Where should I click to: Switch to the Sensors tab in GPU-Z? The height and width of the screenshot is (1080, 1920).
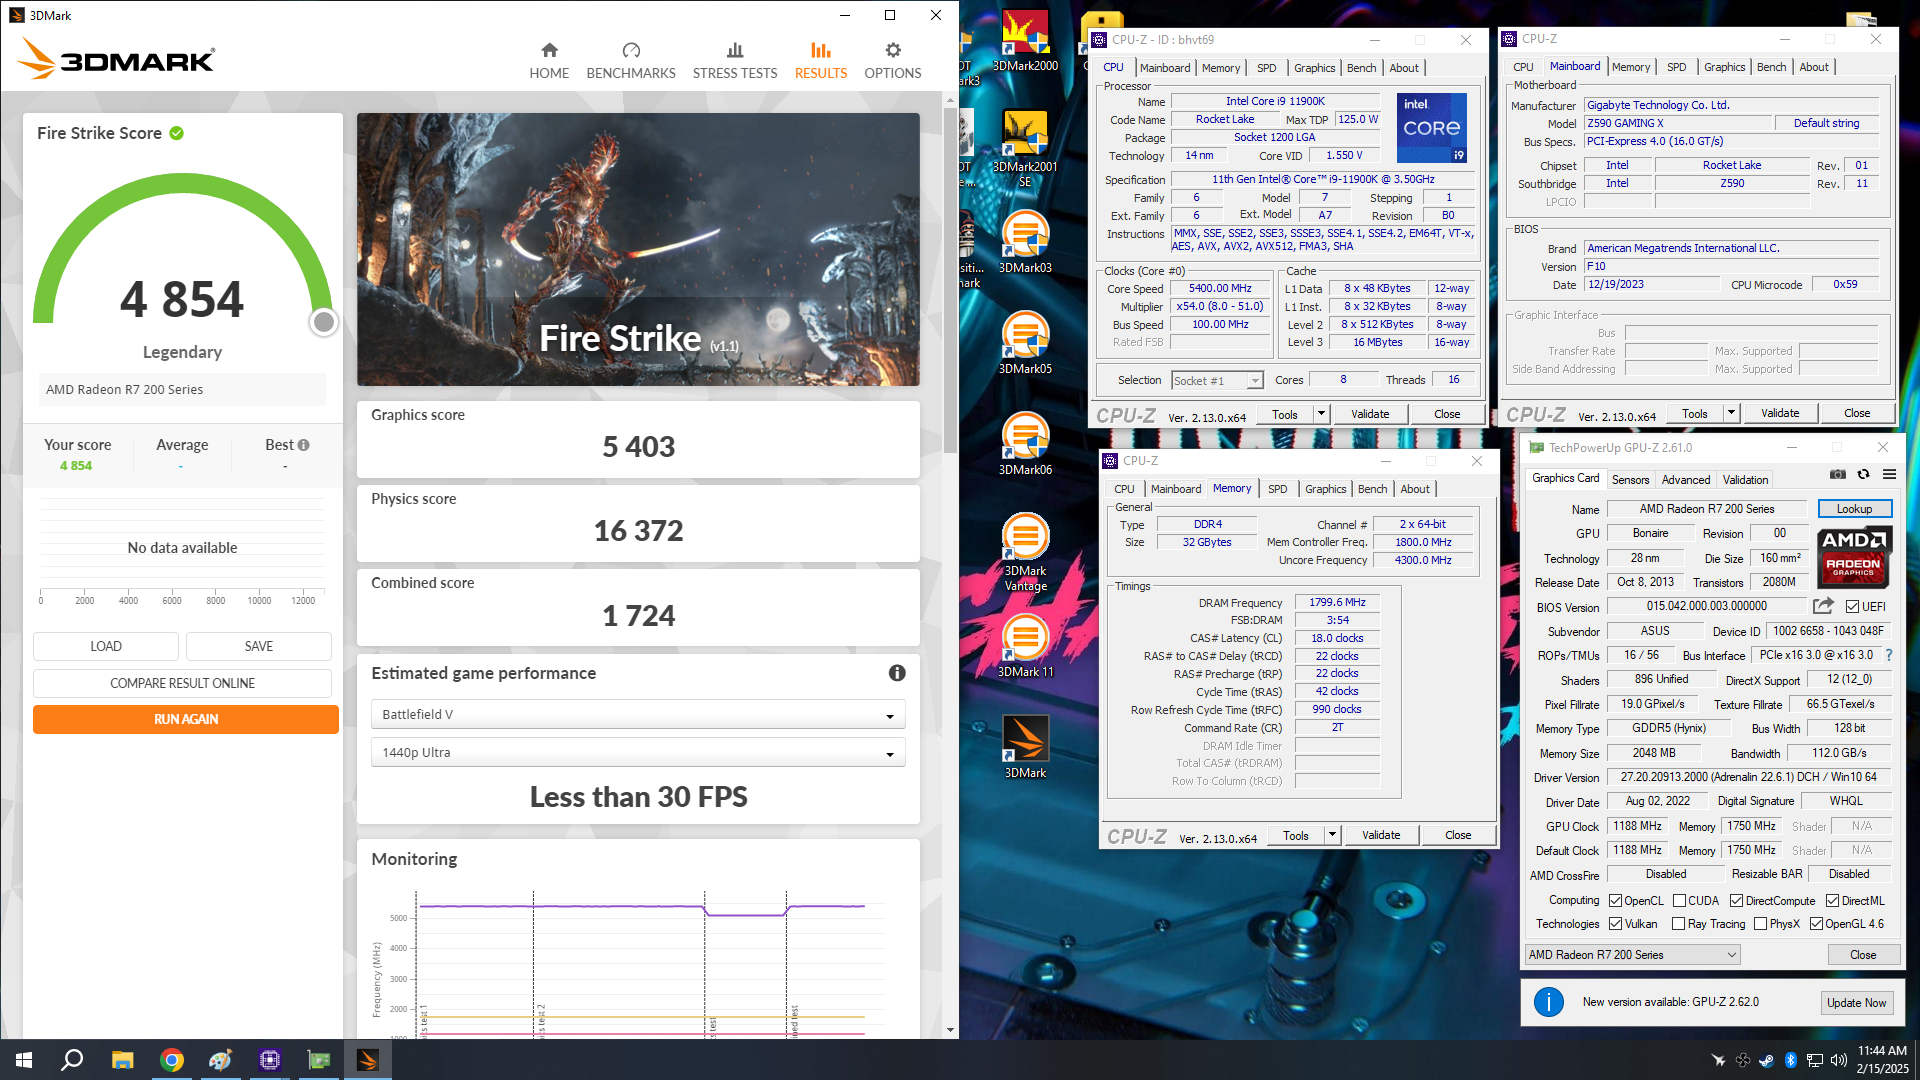click(1630, 480)
